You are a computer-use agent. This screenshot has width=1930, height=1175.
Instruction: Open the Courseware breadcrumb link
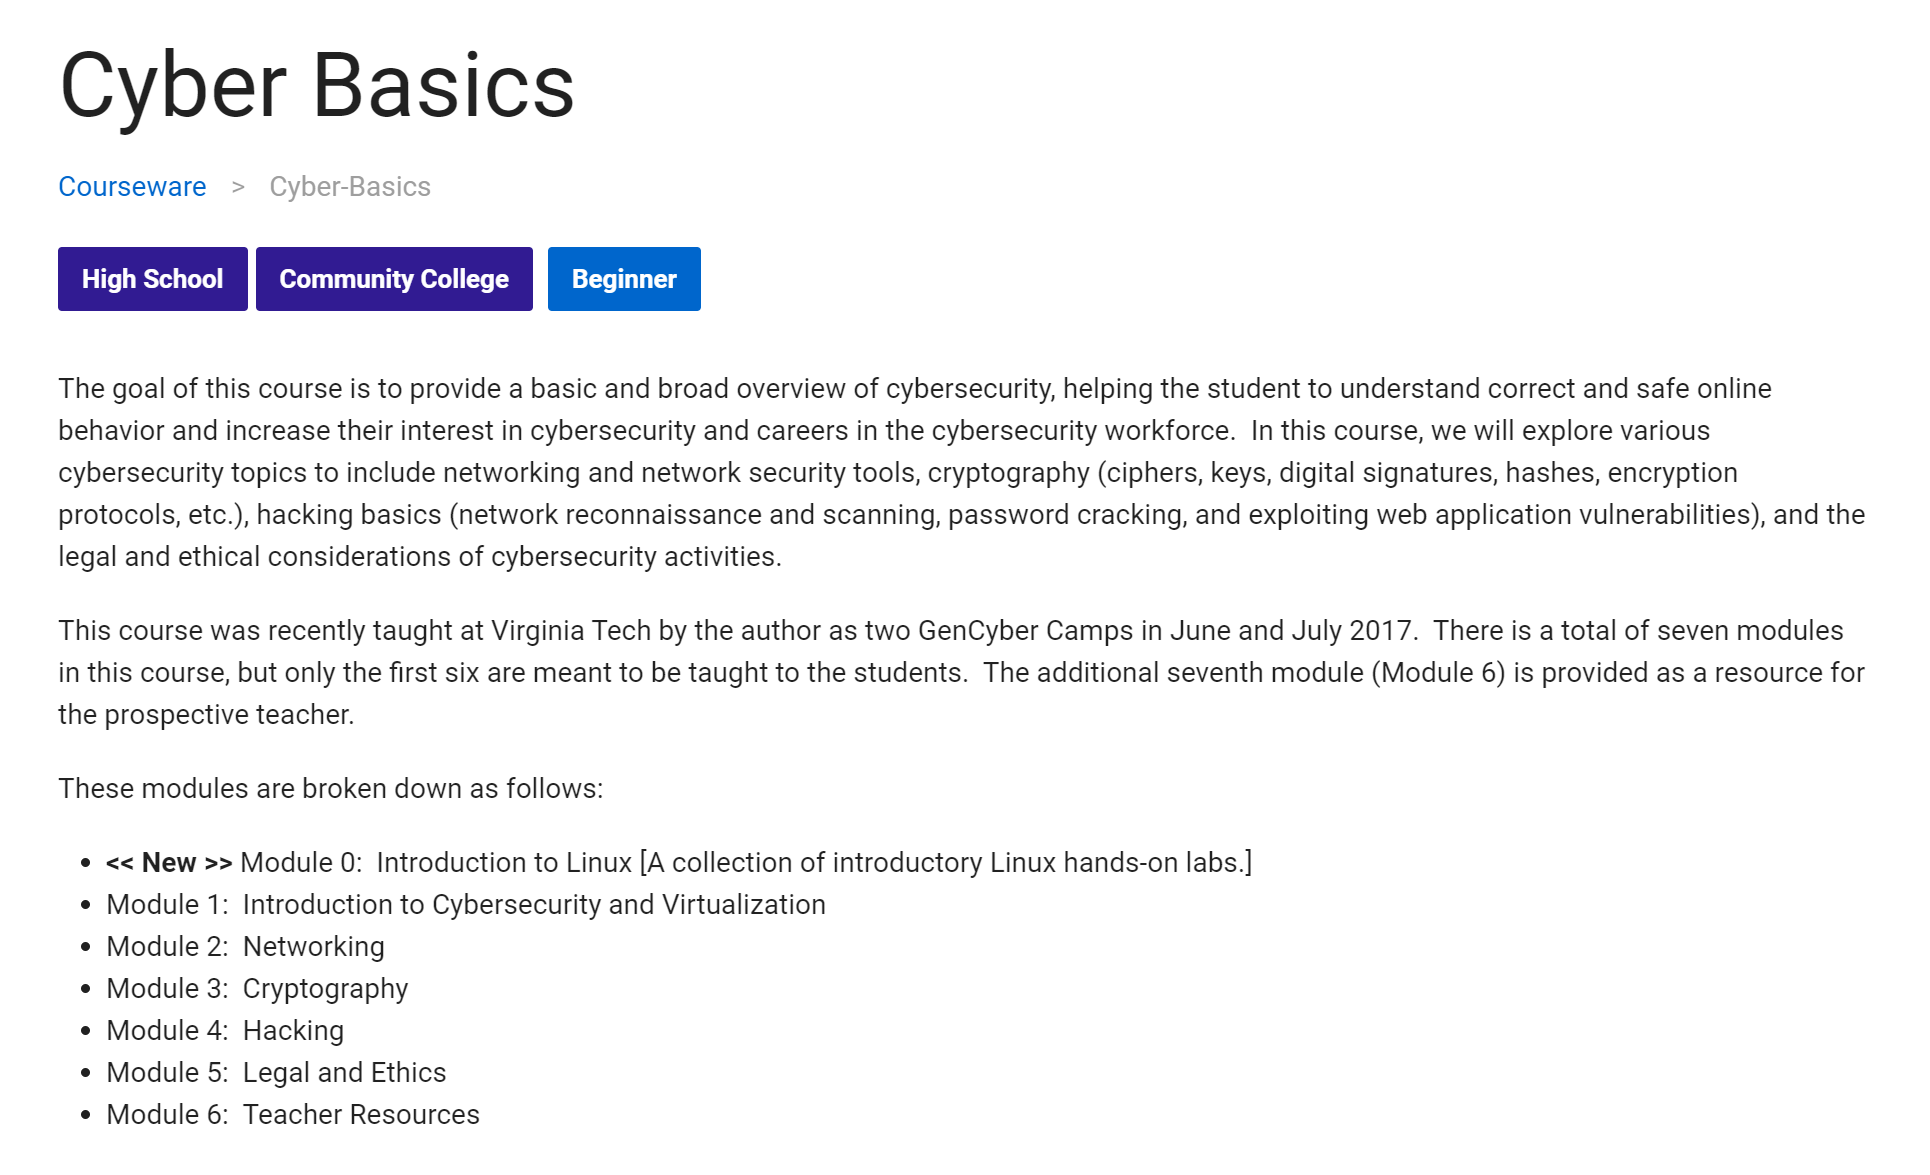(x=132, y=187)
